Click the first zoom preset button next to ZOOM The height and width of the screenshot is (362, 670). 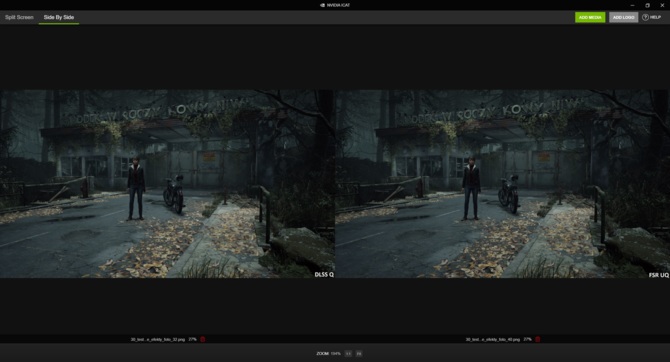pos(348,353)
